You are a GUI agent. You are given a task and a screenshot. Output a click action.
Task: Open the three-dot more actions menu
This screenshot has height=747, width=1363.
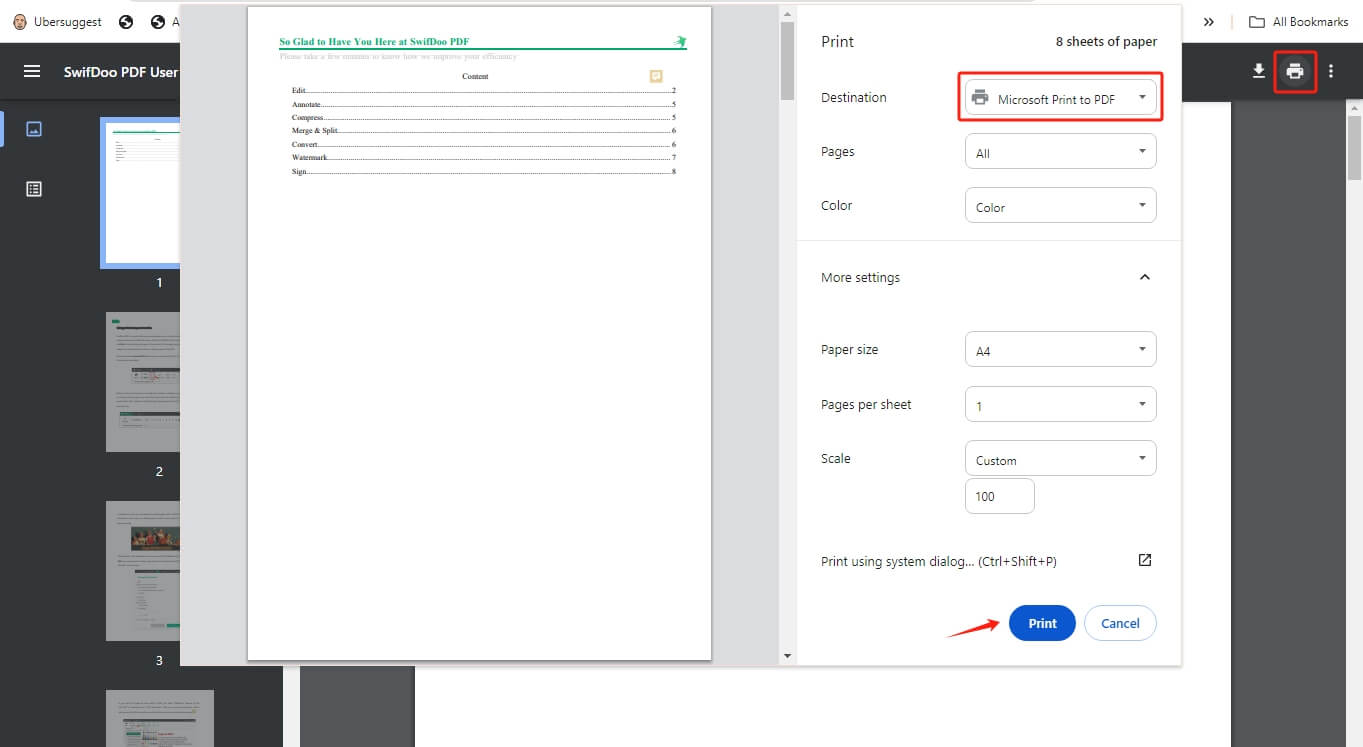click(x=1331, y=72)
